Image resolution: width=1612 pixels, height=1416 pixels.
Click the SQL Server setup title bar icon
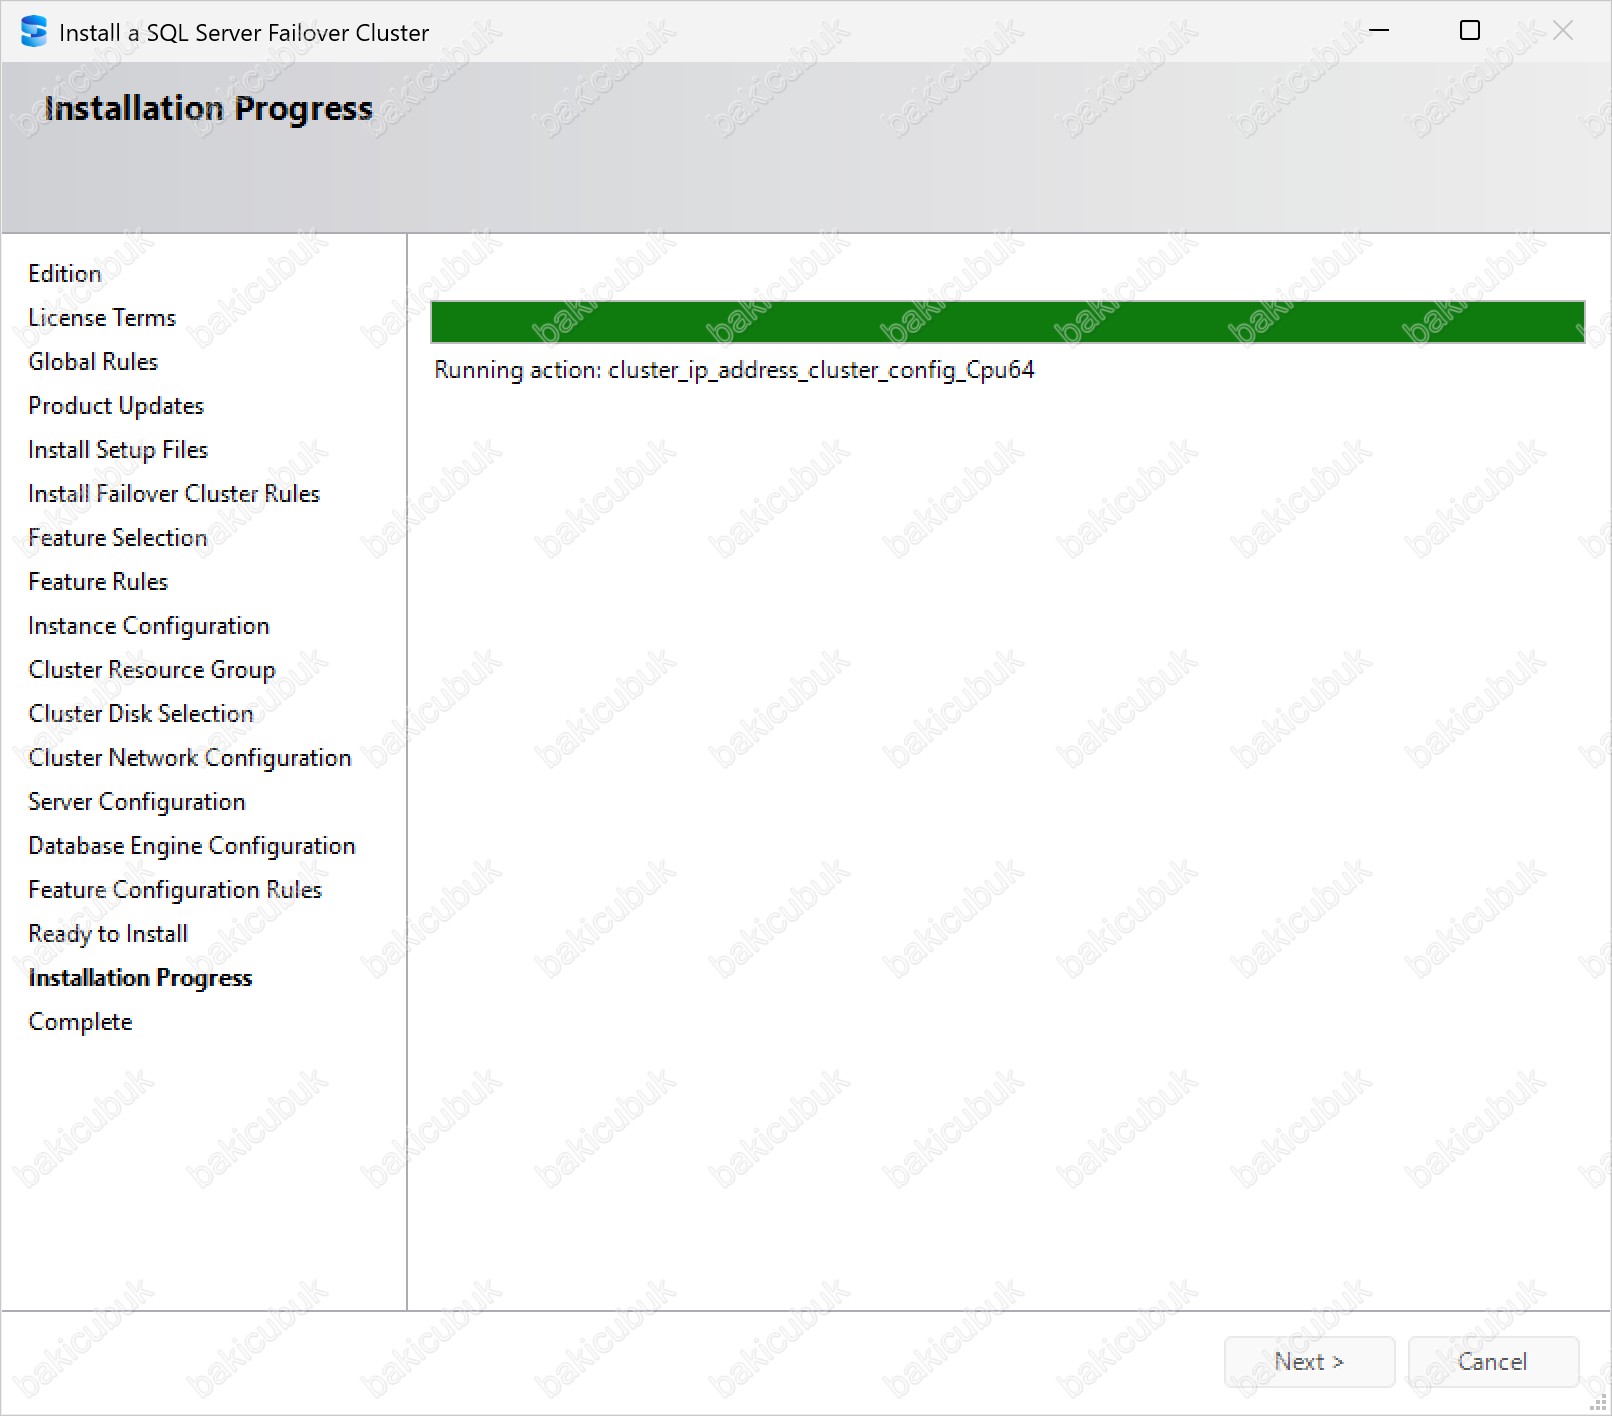pos(34,32)
